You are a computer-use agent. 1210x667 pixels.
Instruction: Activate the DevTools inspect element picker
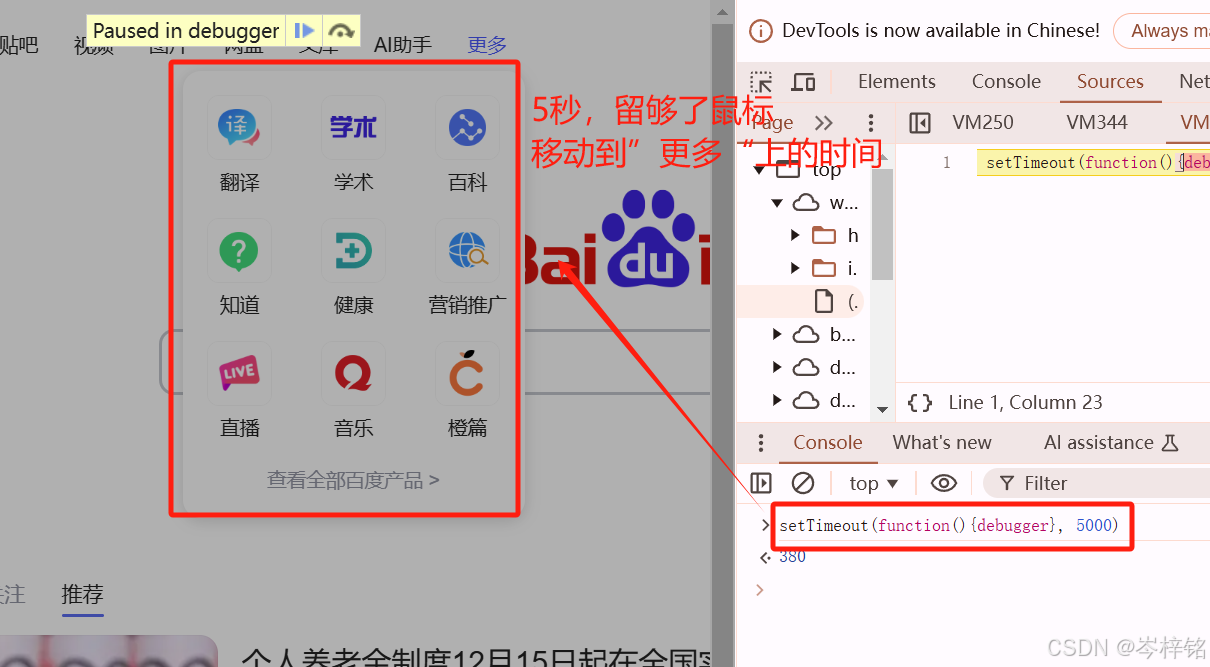tap(762, 82)
